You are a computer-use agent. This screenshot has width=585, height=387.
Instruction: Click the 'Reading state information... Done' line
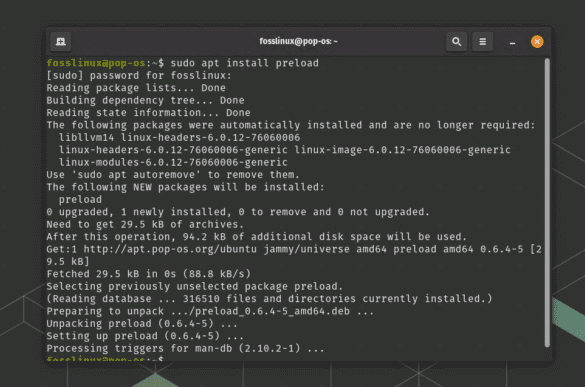[x=148, y=112]
